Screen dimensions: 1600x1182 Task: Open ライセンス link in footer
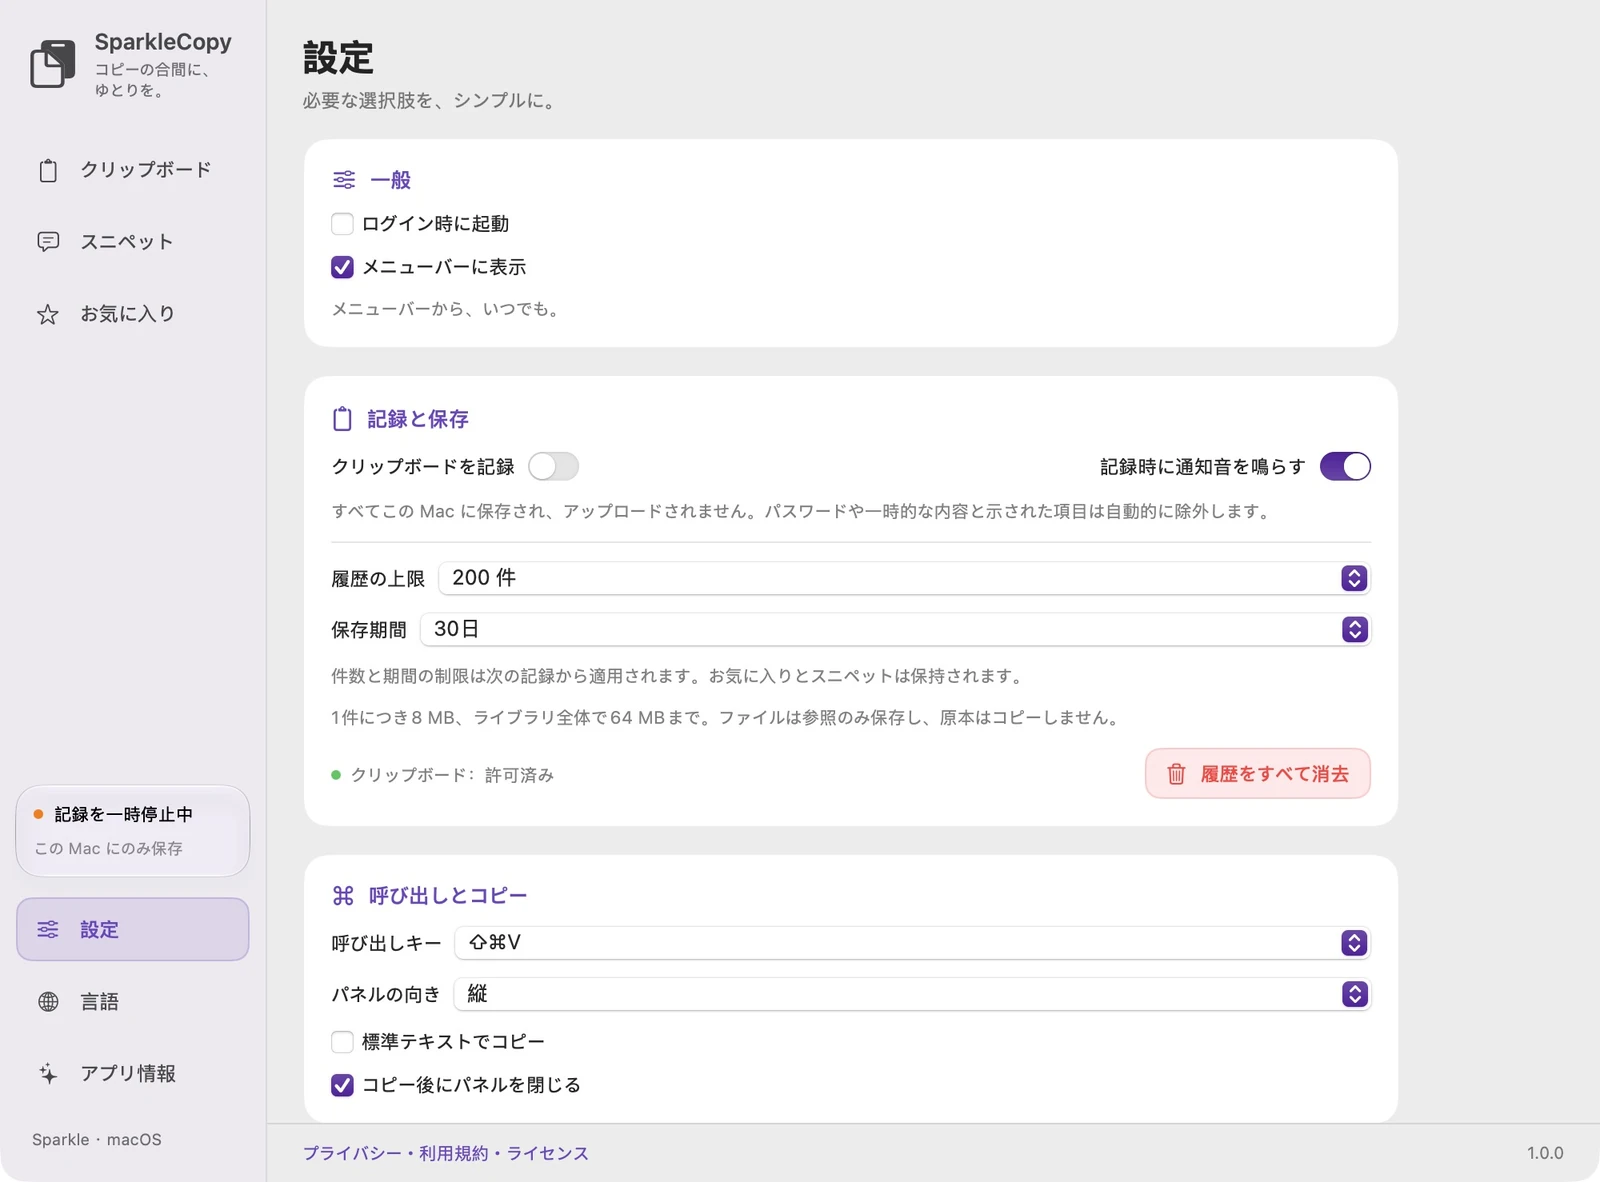coord(548,1153)
